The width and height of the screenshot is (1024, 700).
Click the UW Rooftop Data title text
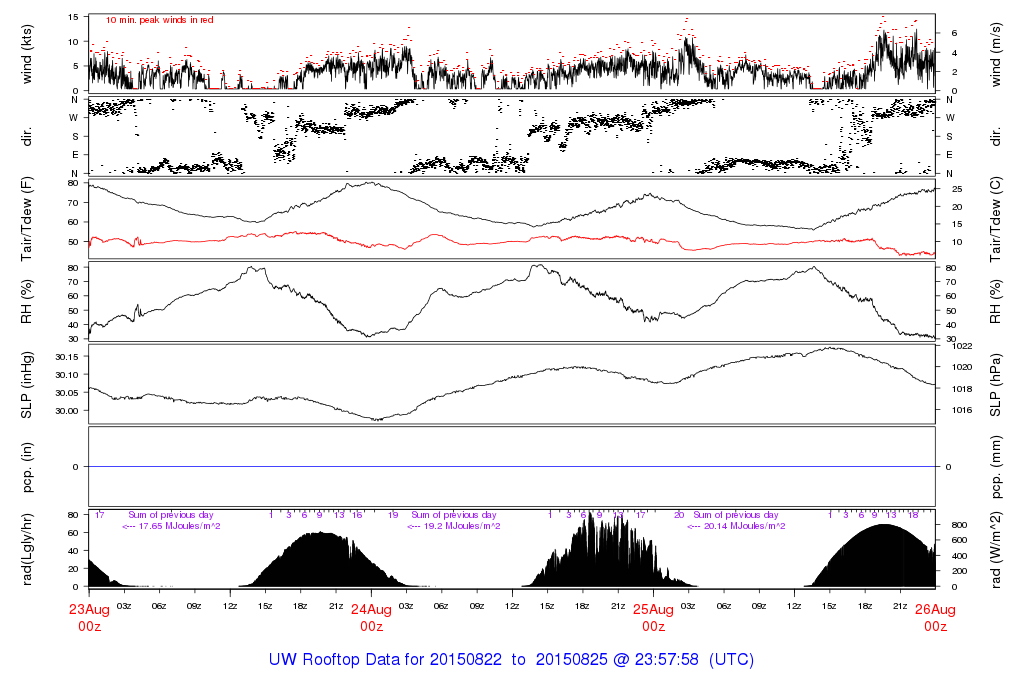coord(511,660)
